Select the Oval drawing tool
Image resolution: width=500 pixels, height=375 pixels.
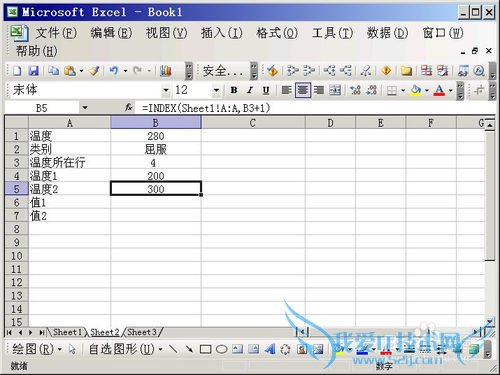[x=222, y=349]
